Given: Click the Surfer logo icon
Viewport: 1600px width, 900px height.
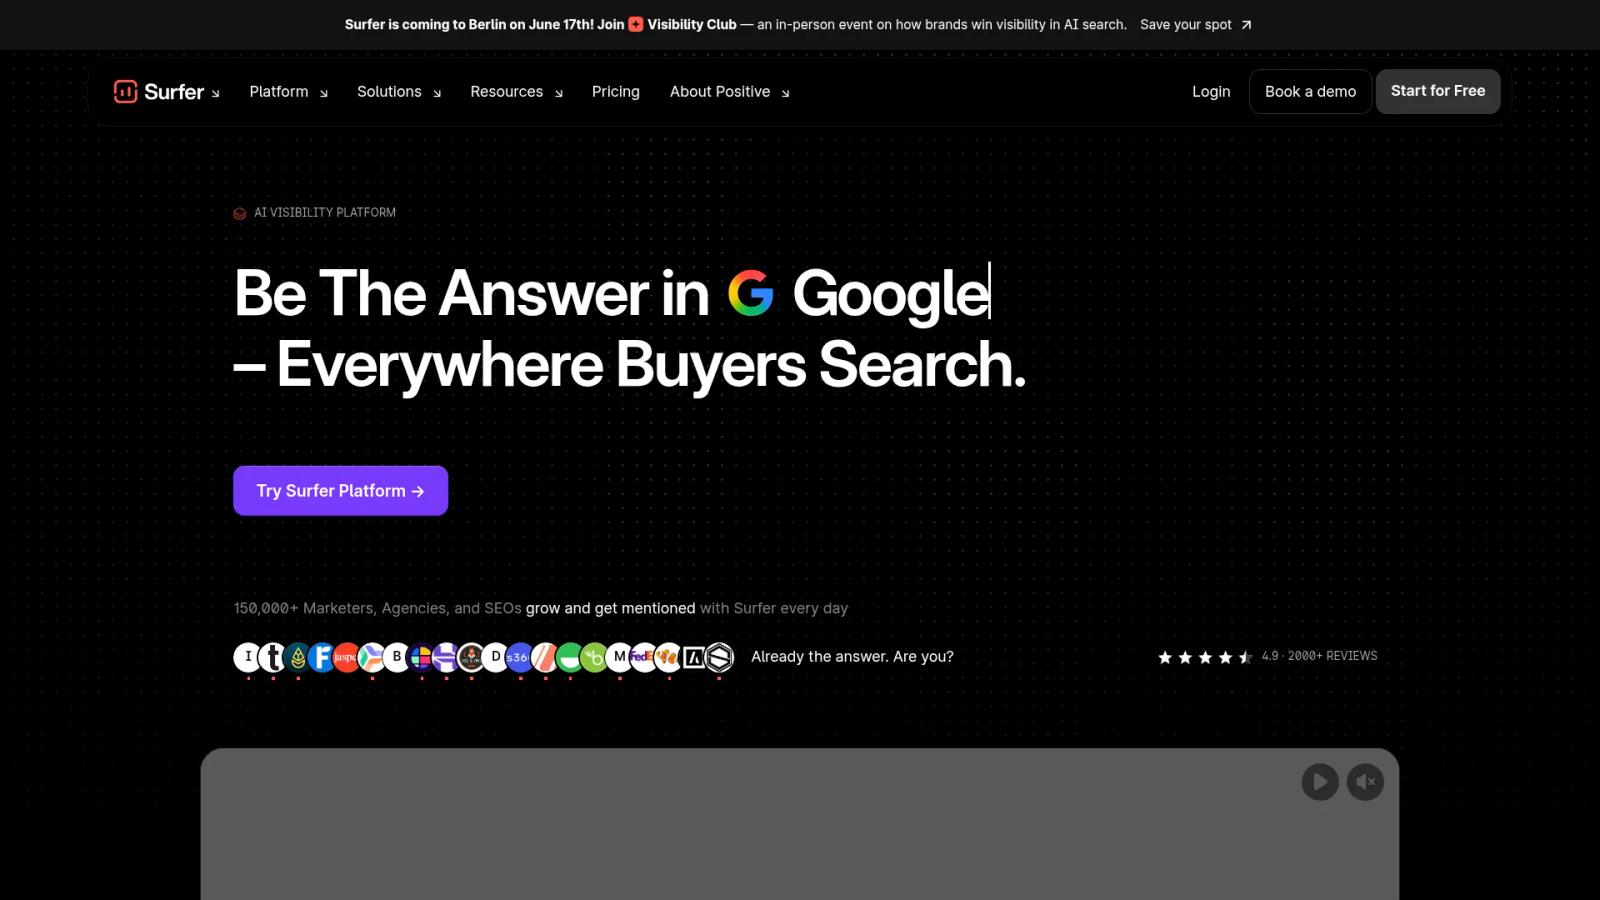Looking at the screenshot, I should click(125, 91).
